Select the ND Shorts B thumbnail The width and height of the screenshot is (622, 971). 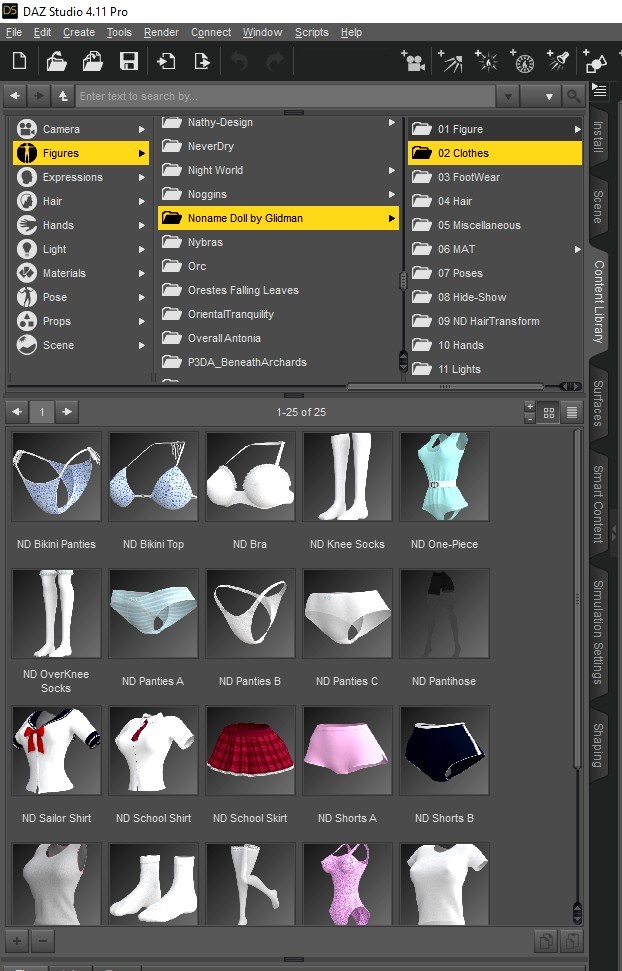444,751
